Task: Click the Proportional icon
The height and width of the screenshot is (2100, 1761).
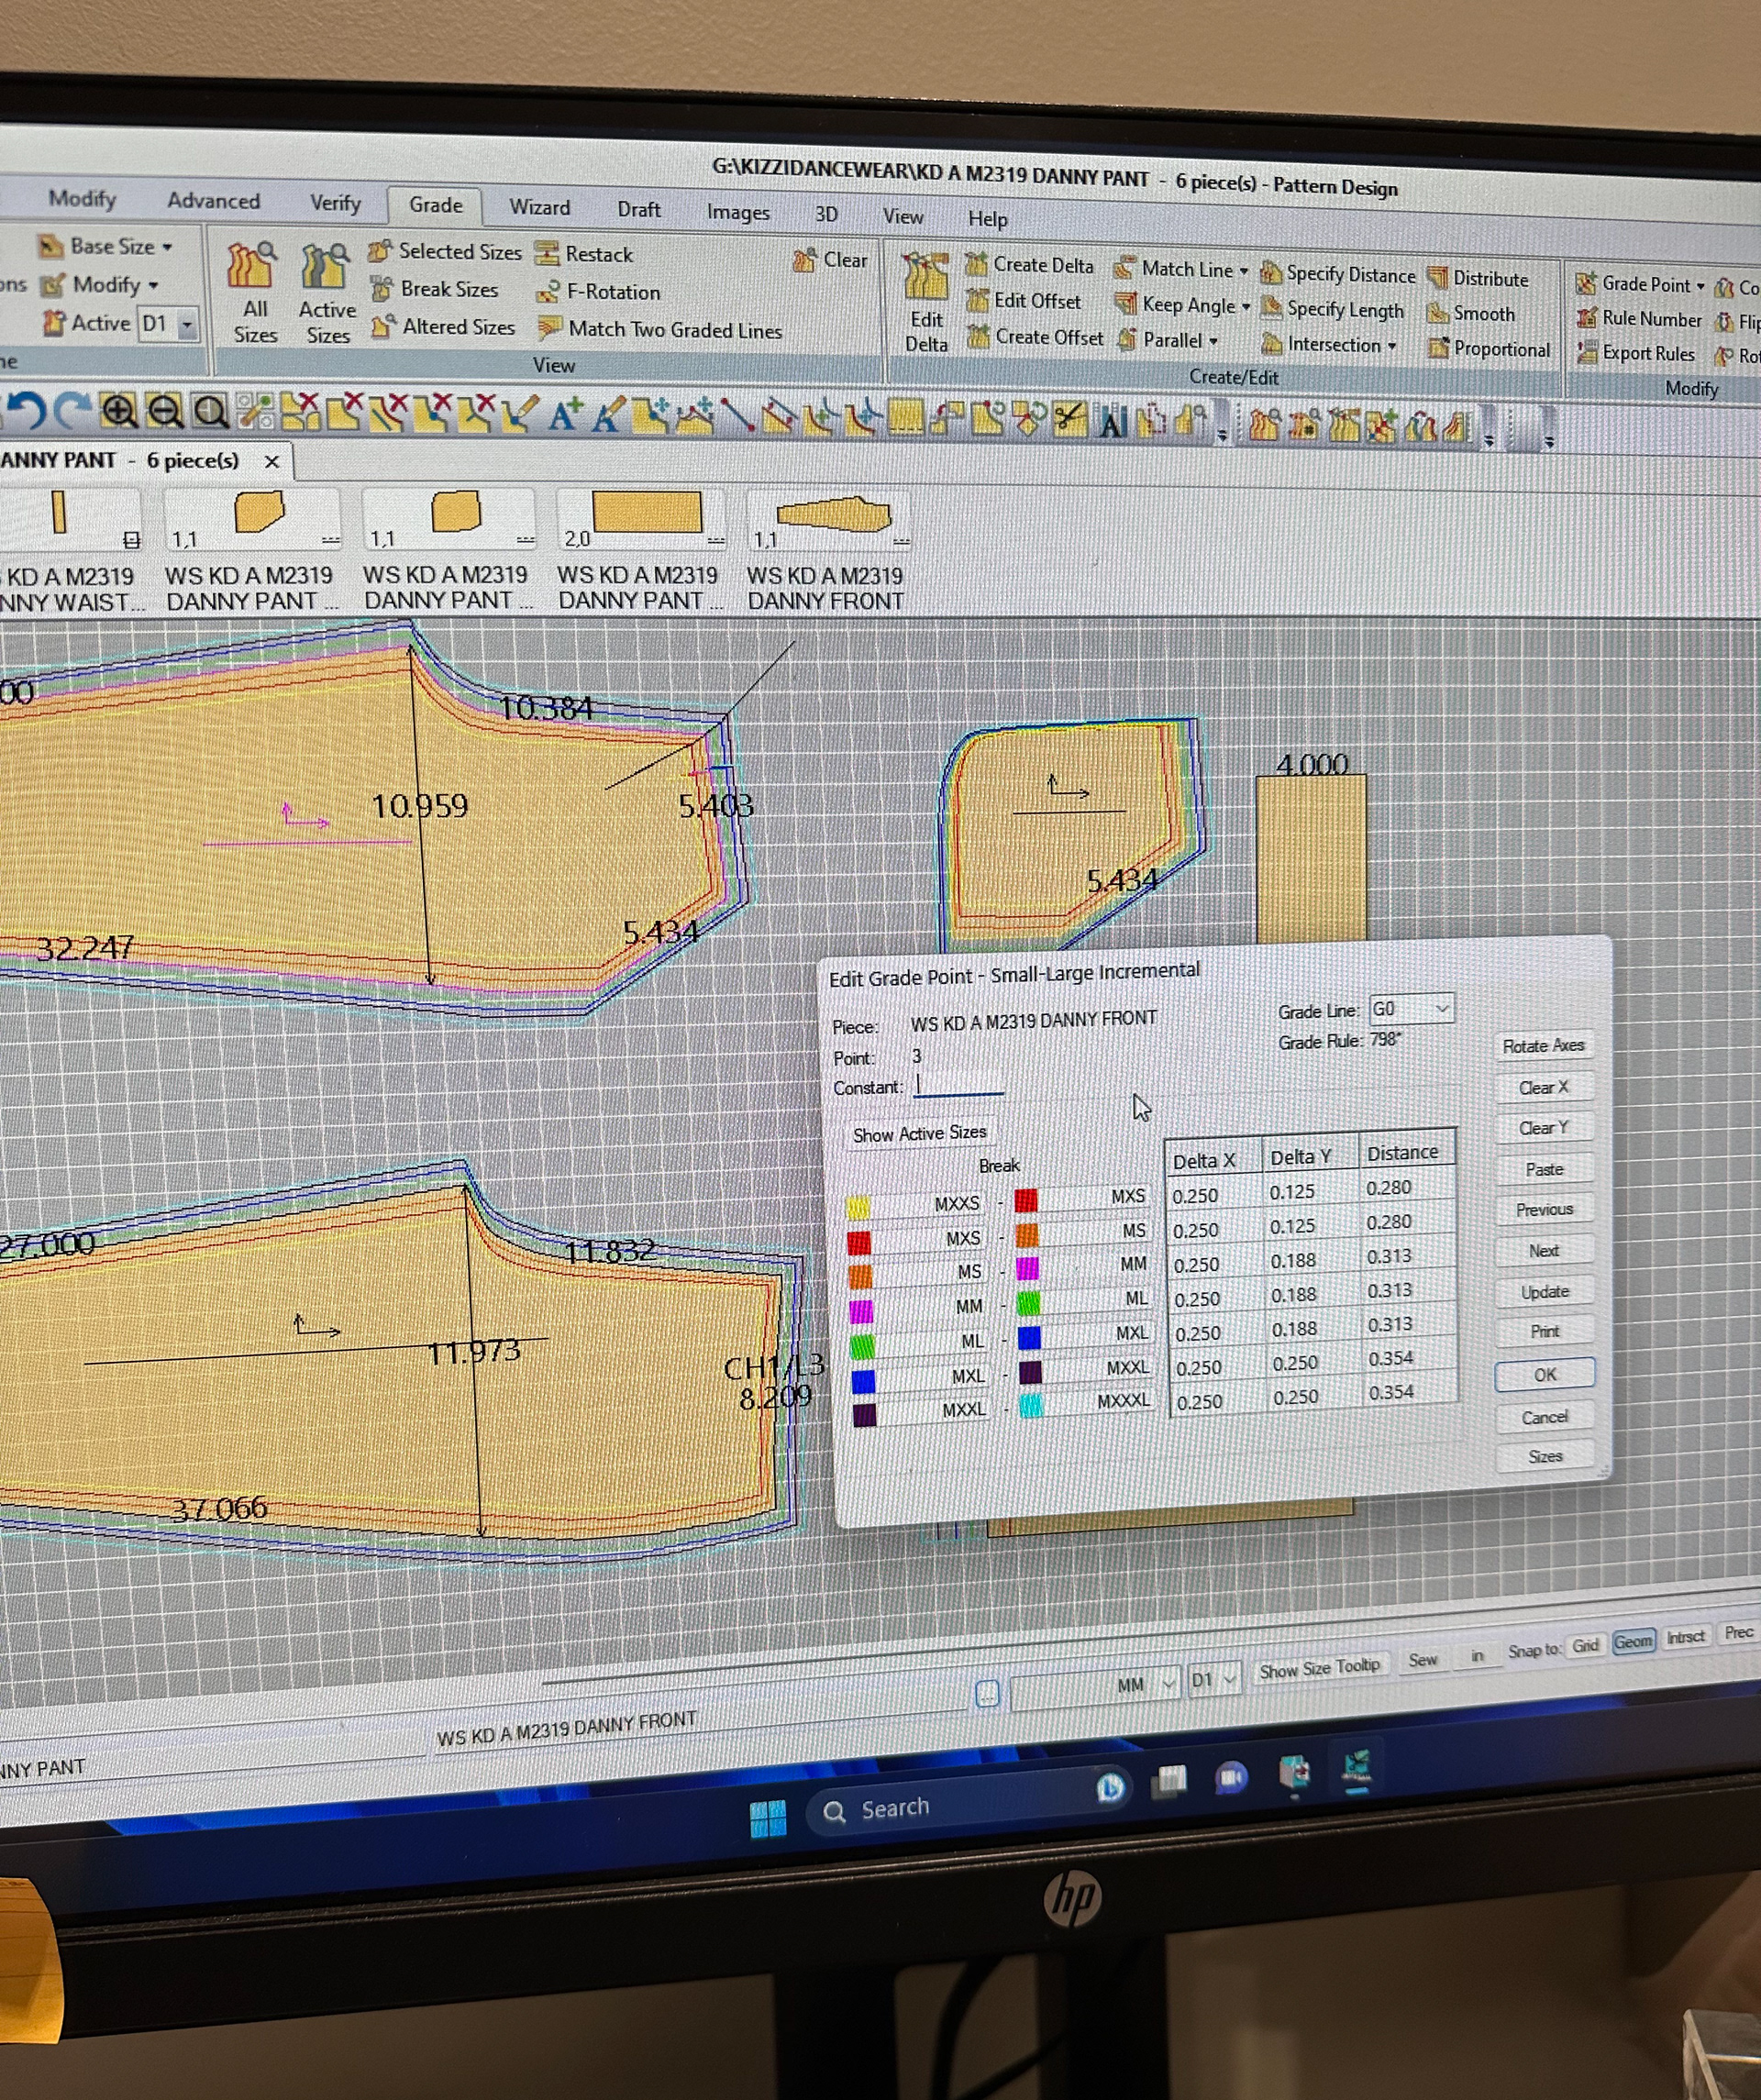Action: pos(1439,348)
